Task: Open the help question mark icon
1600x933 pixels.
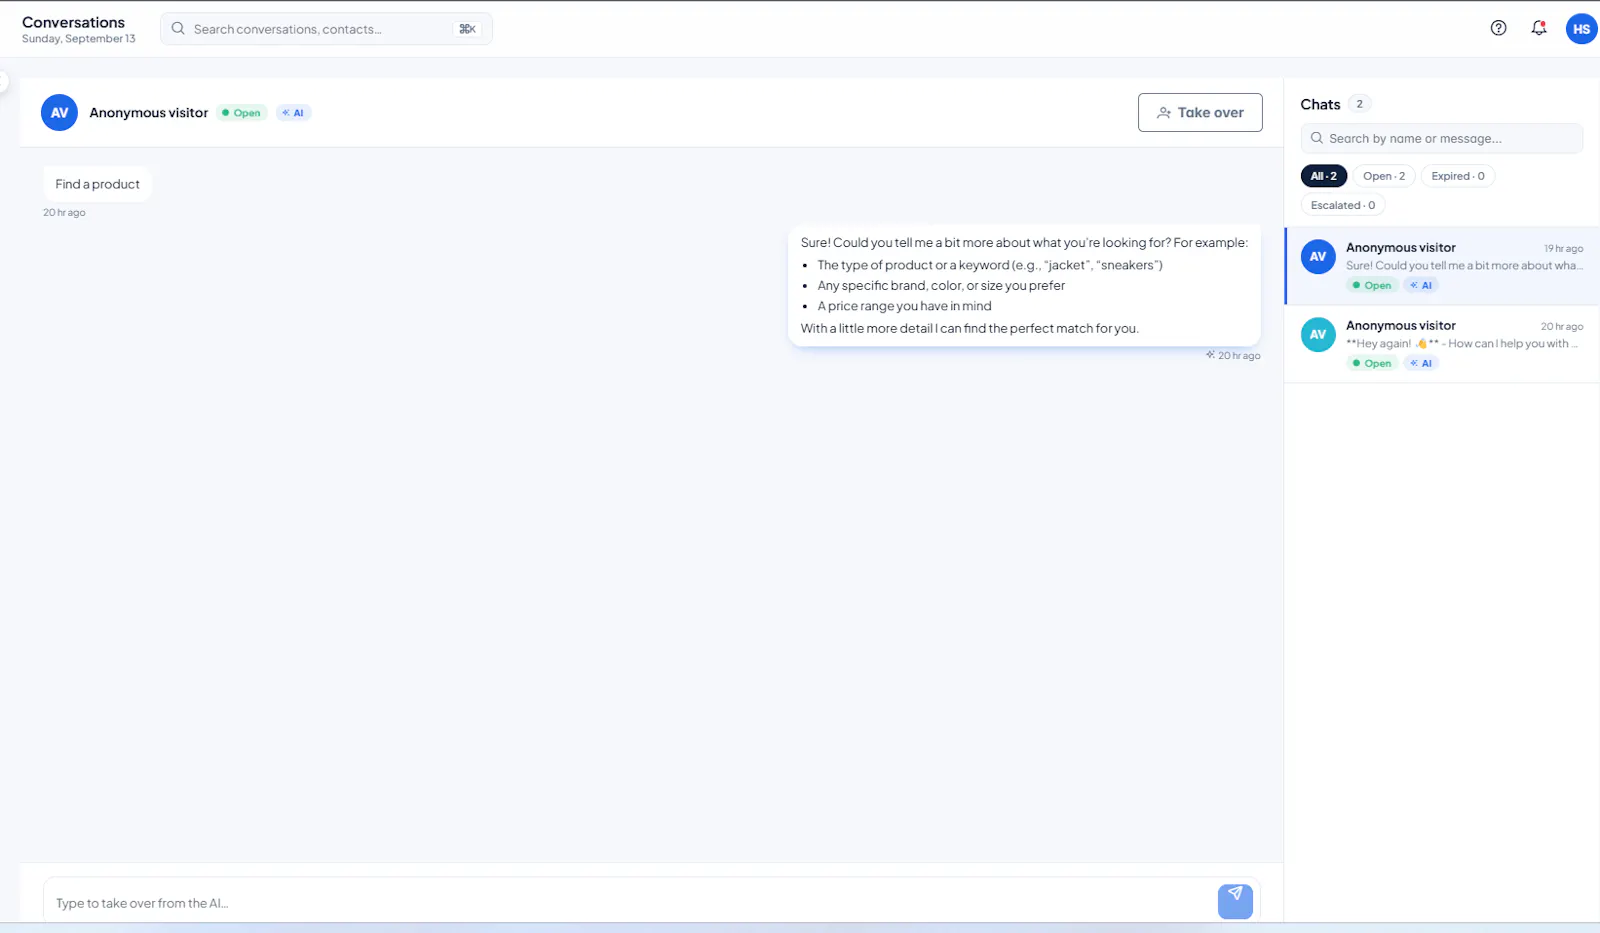Action: [x=1498, y=28]
